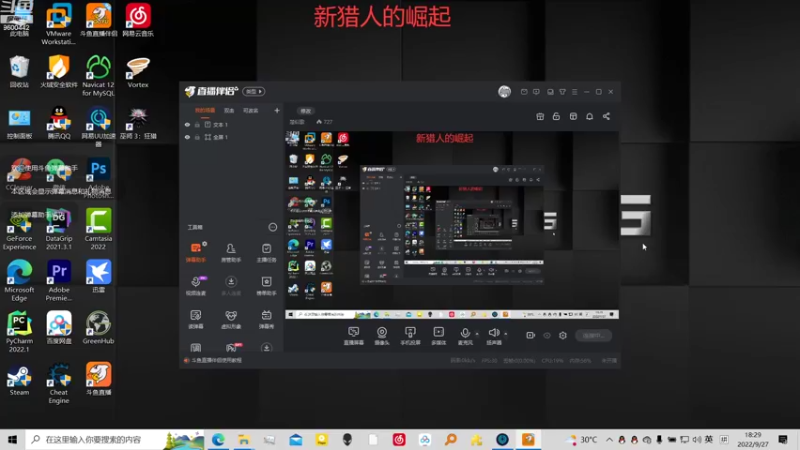Open Steam desktop shortcut
Screen dimensions: 800x450
[x=19, y=379]
